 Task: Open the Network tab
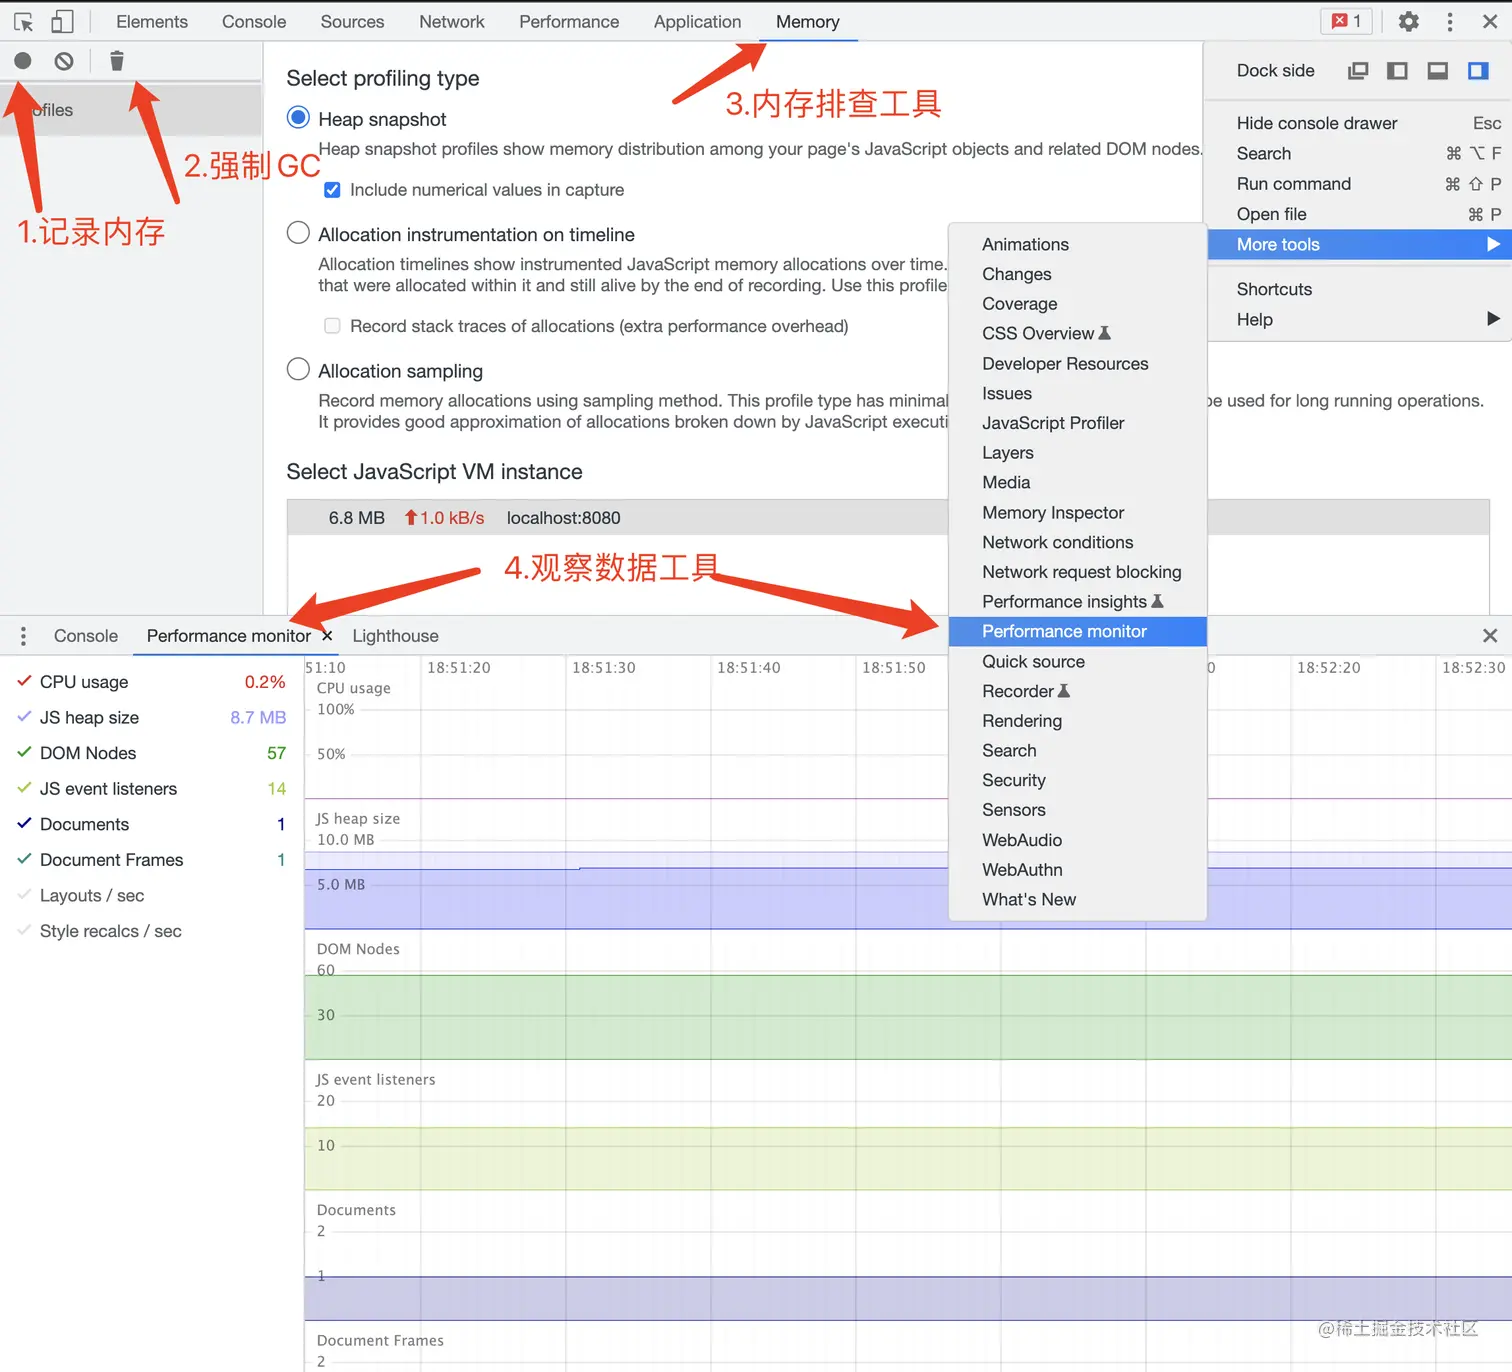(x=452, y=21)
